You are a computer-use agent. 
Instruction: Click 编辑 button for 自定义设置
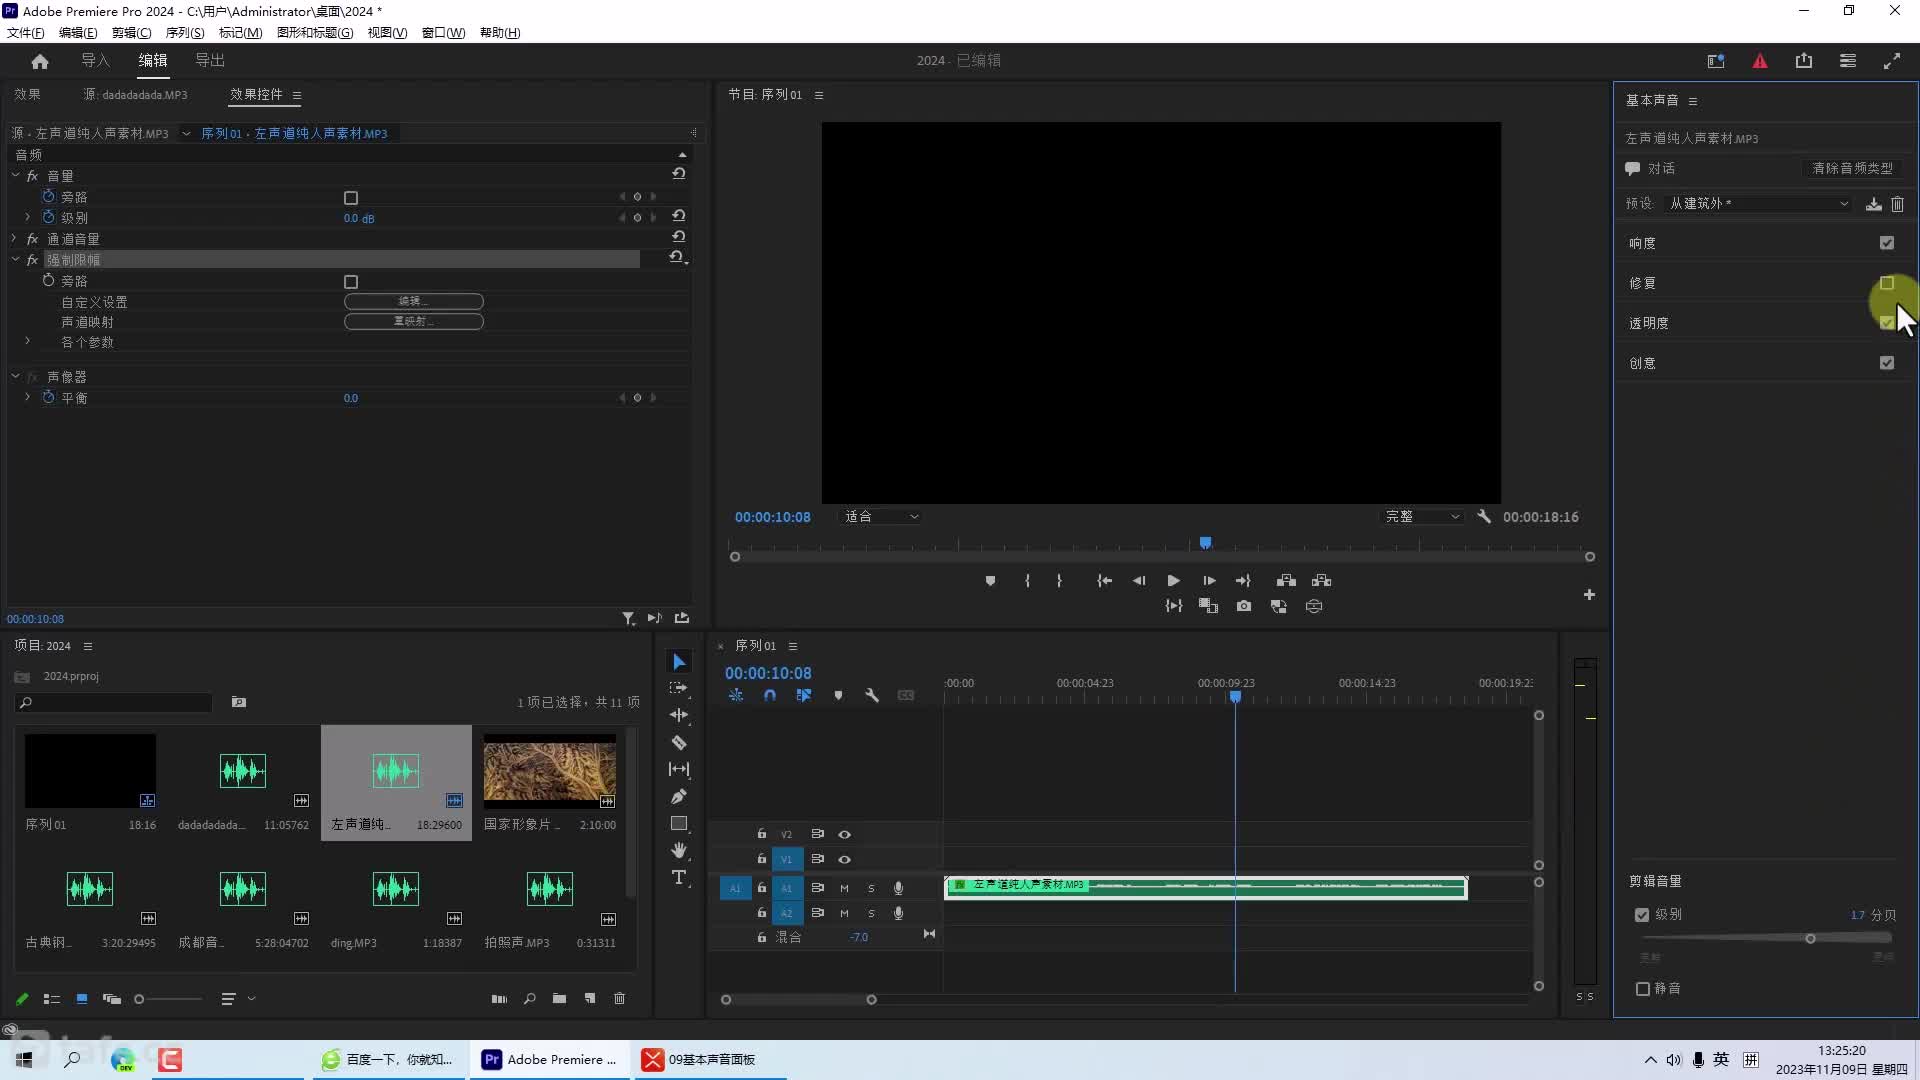[414, 302]
